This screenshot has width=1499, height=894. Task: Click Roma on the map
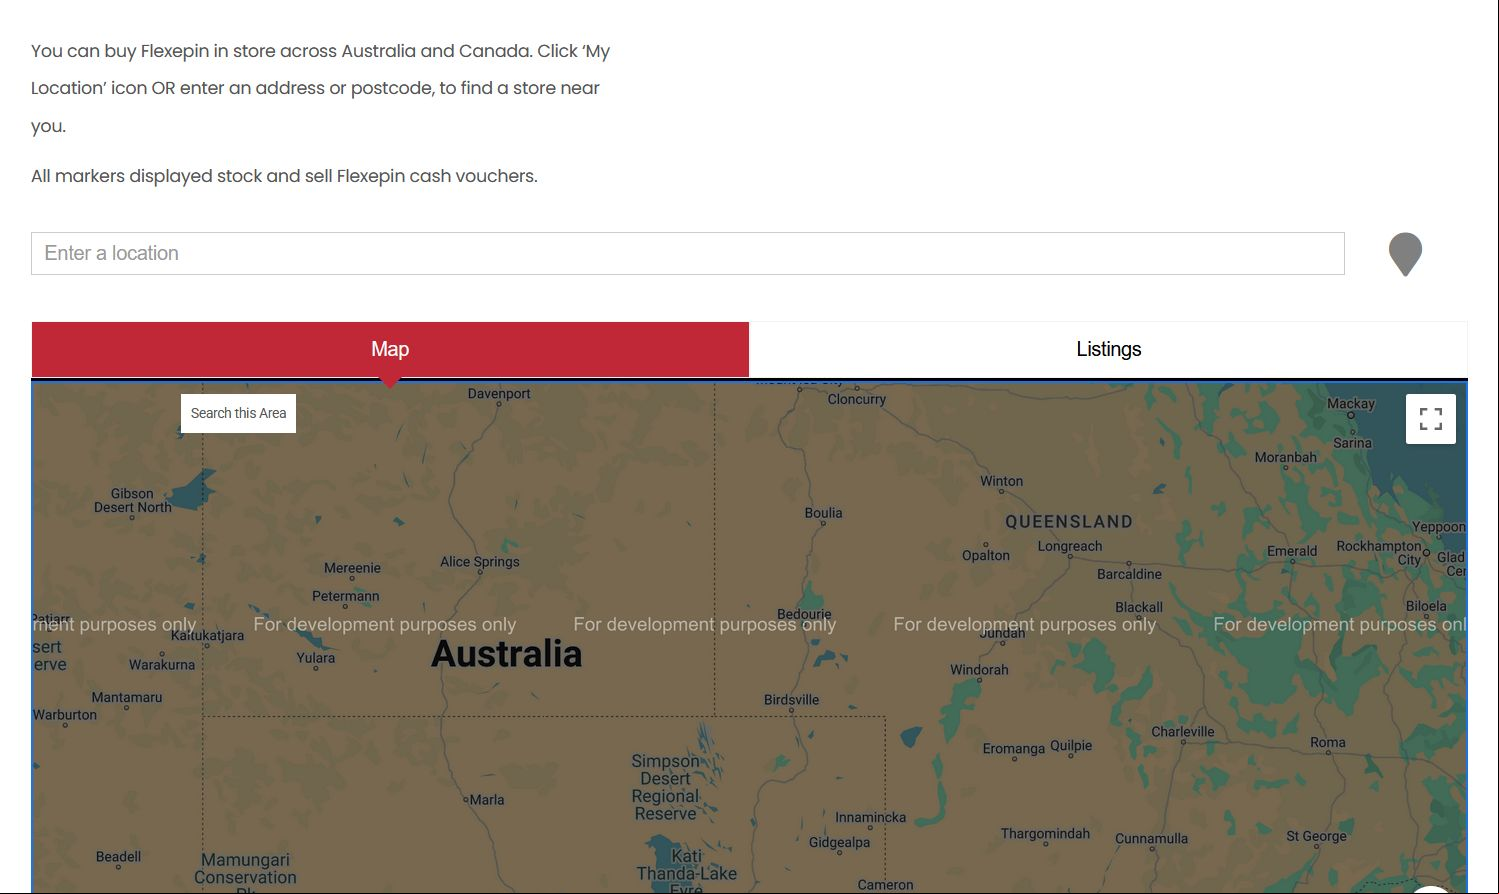(x=1328, y=743)
